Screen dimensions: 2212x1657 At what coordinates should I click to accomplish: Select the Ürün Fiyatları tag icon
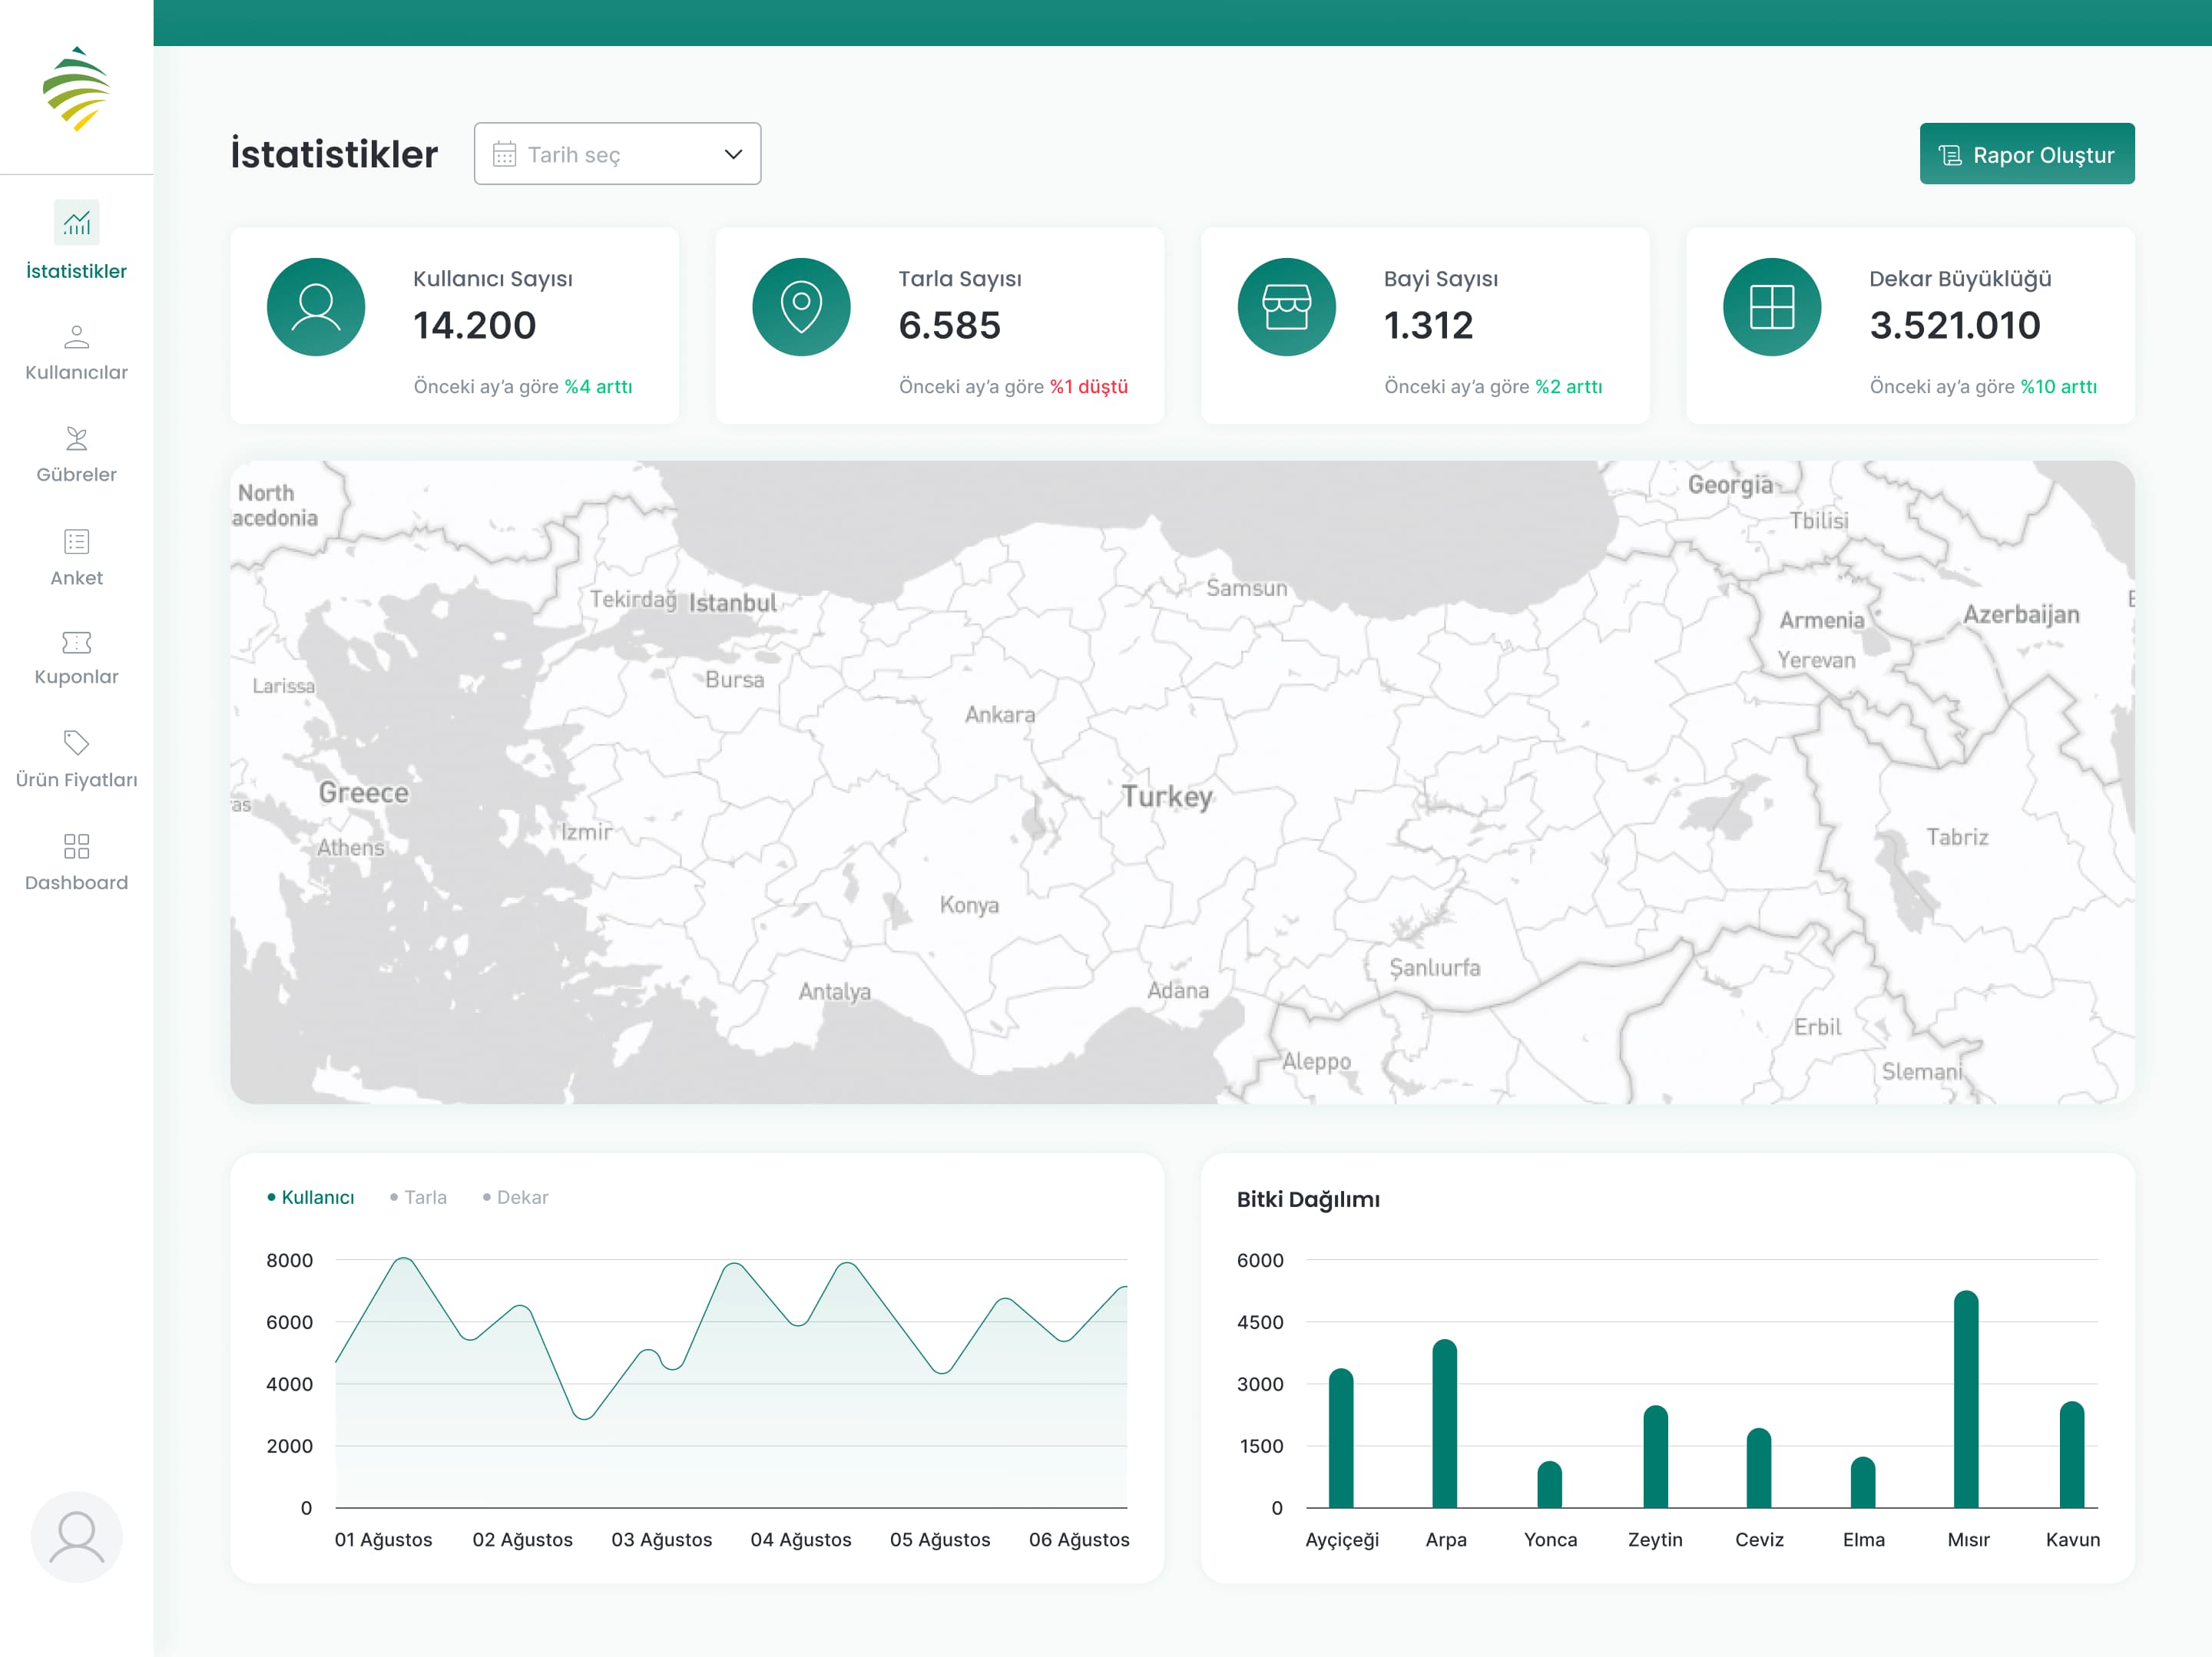(x=76, y=743)
